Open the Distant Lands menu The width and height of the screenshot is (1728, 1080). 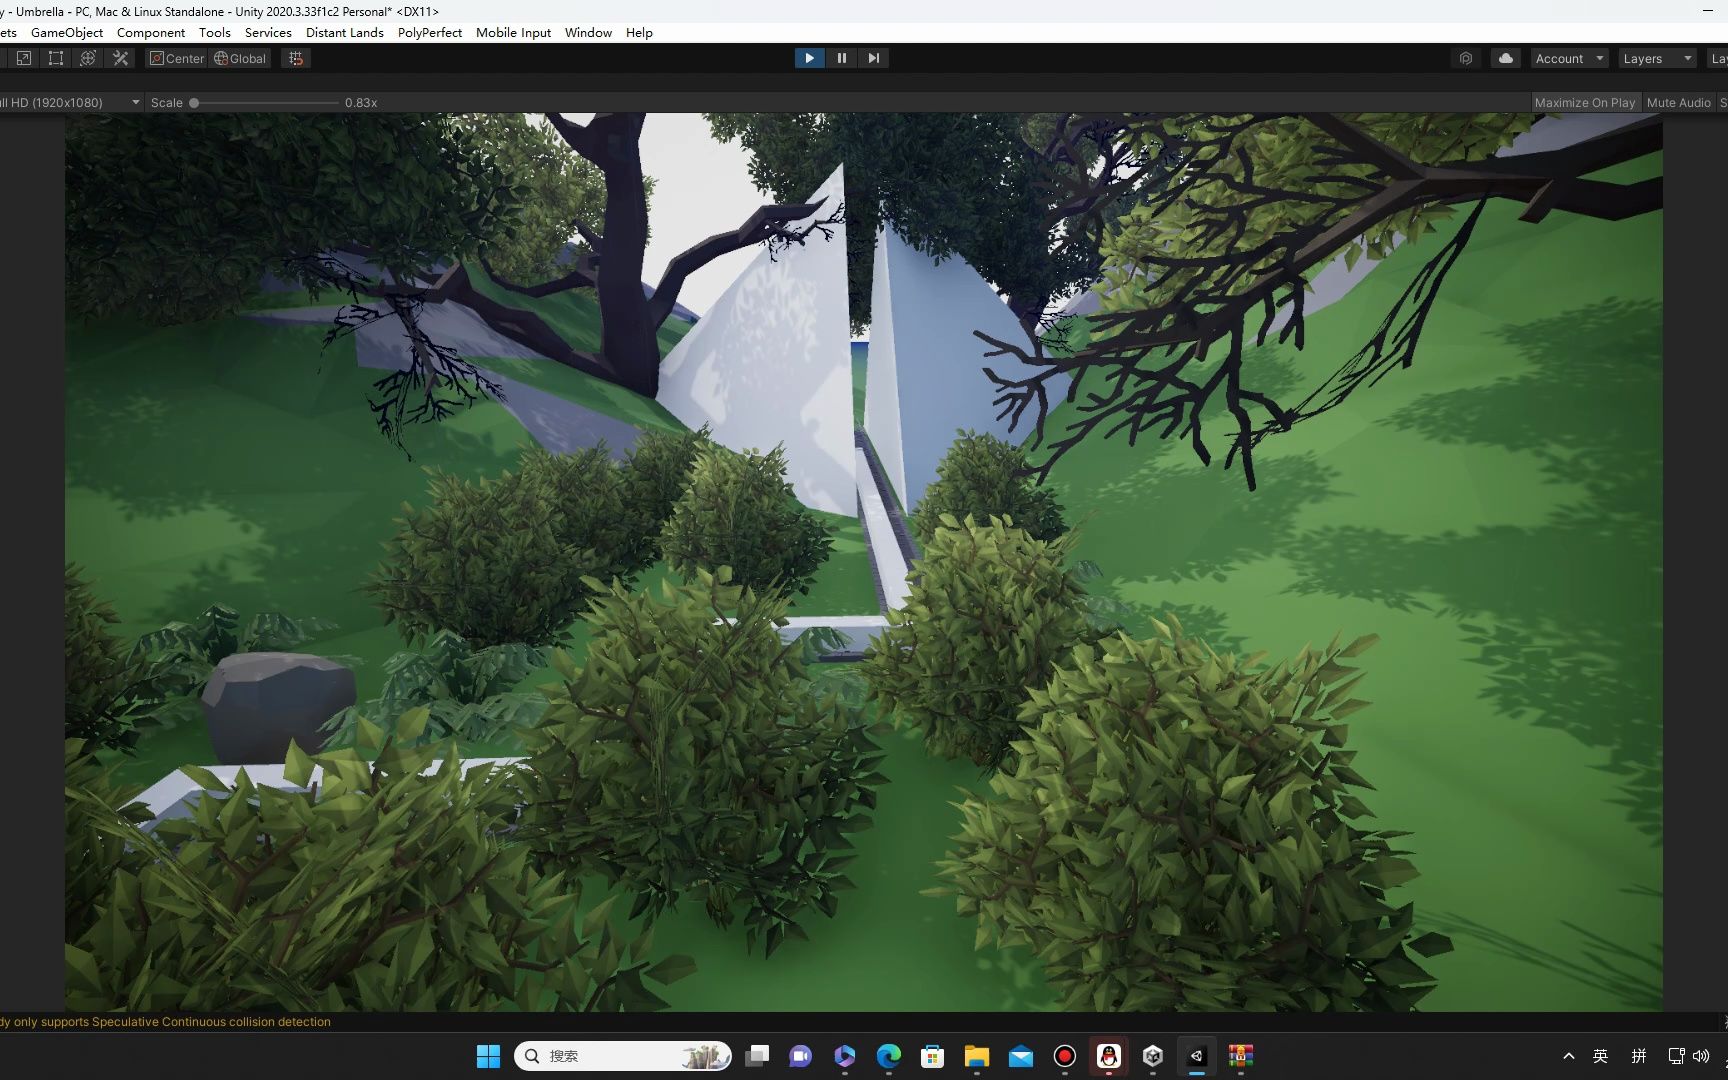pos(344,32)
